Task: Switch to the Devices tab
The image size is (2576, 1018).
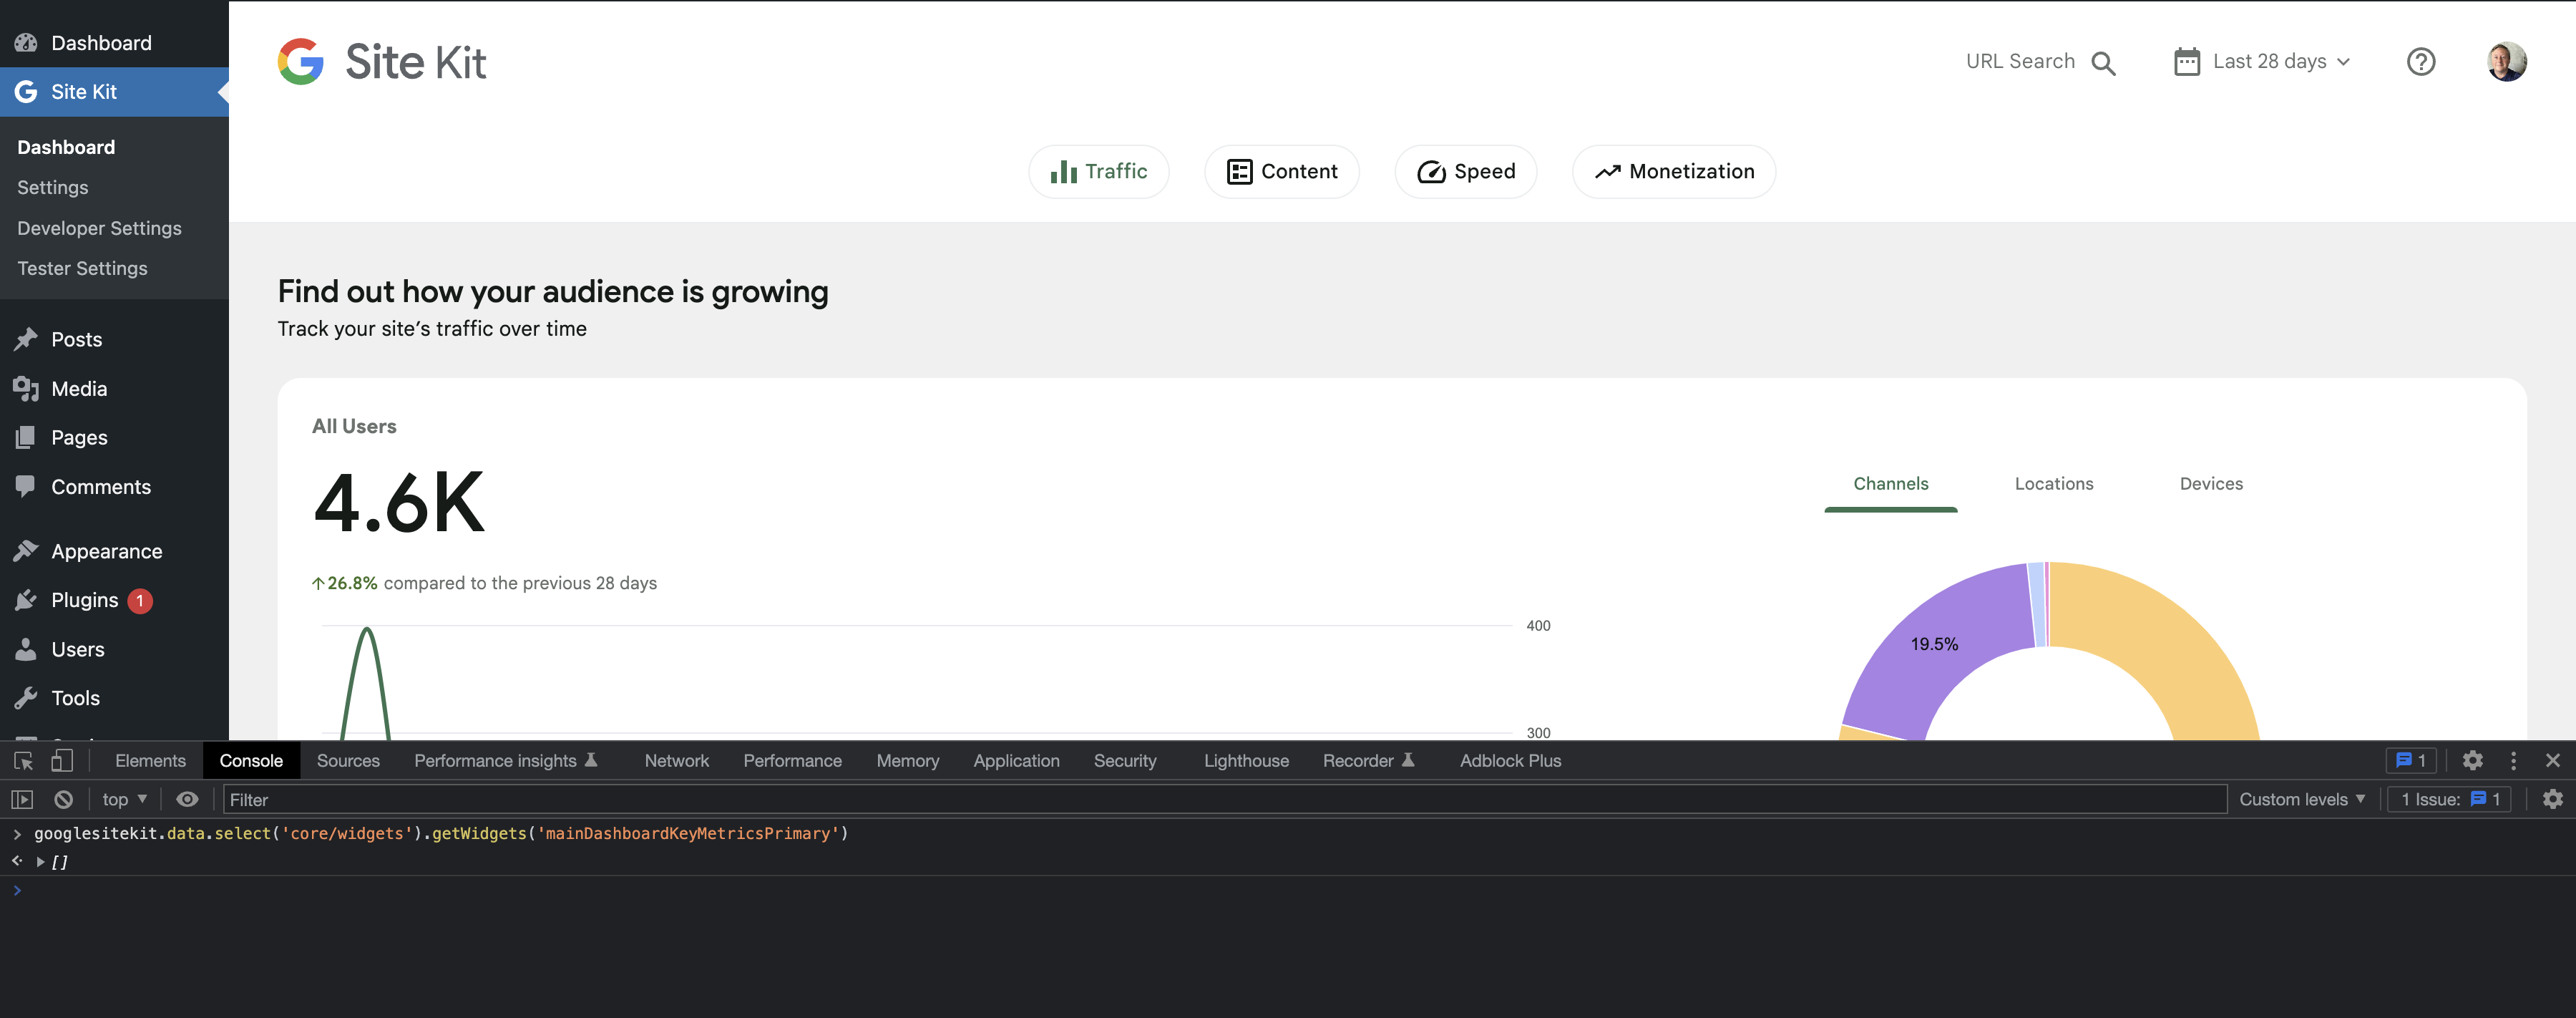Action: pyautogui.click(x=2210, y=483)
